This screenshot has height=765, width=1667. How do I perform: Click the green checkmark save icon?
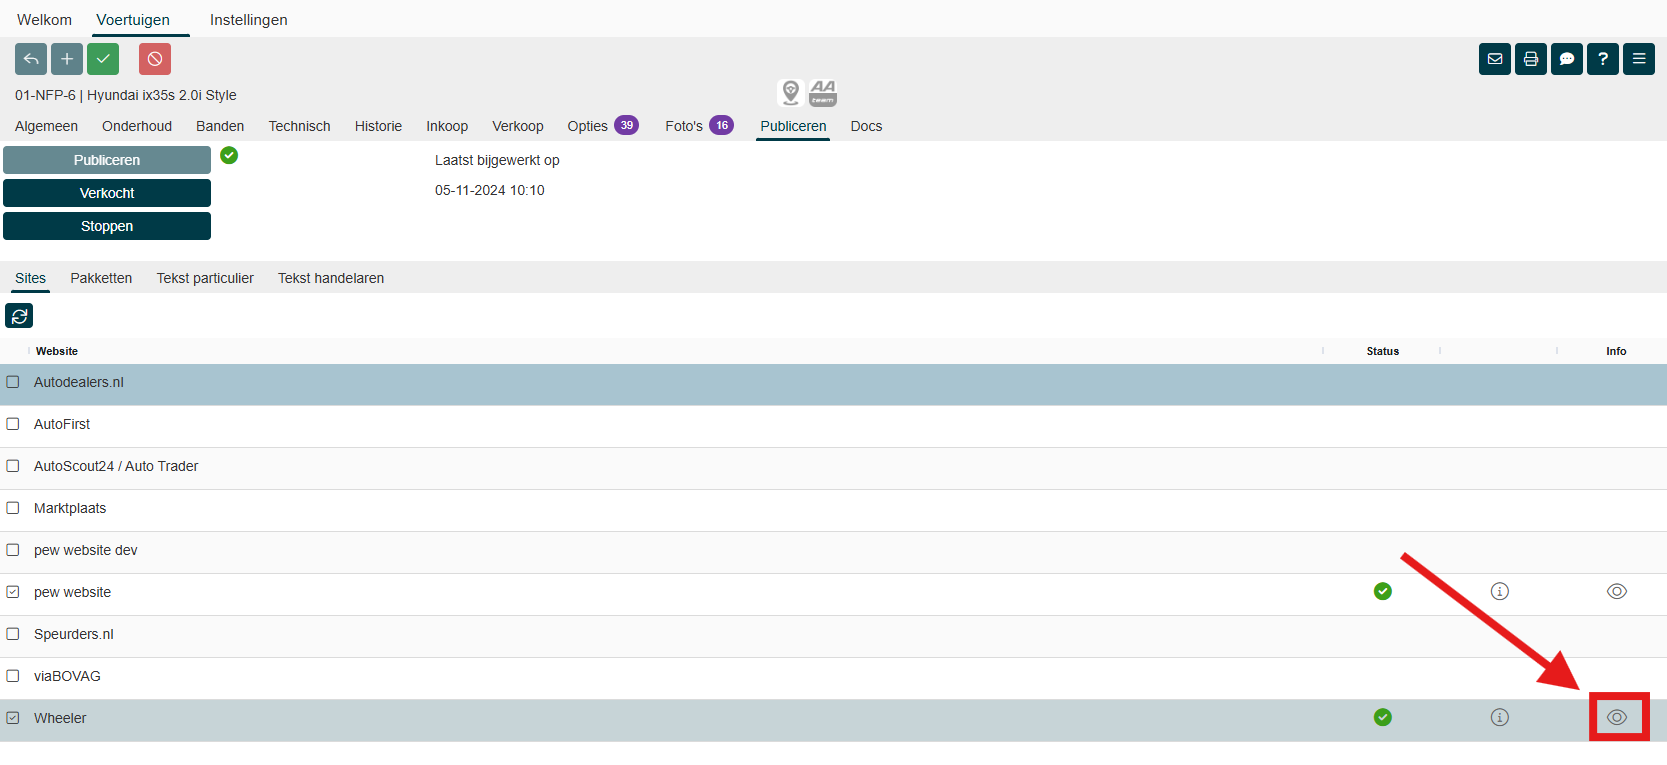tap(103, 59)
